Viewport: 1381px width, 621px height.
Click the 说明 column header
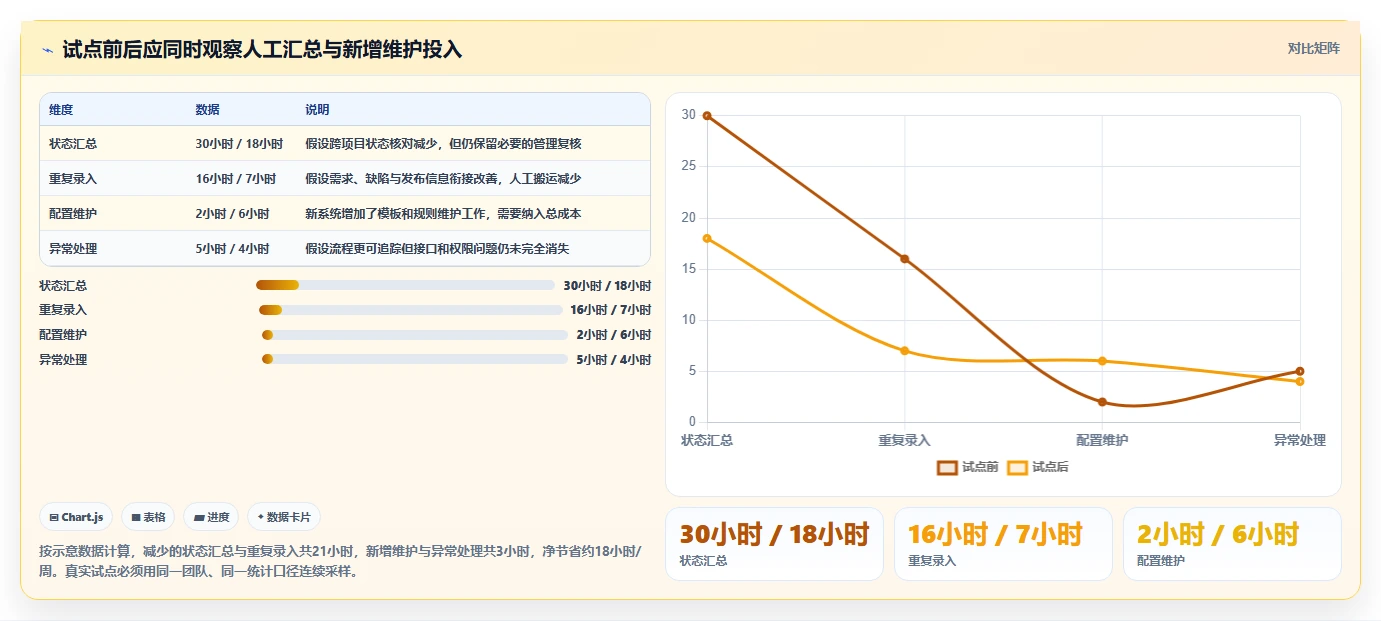point(317,110)
